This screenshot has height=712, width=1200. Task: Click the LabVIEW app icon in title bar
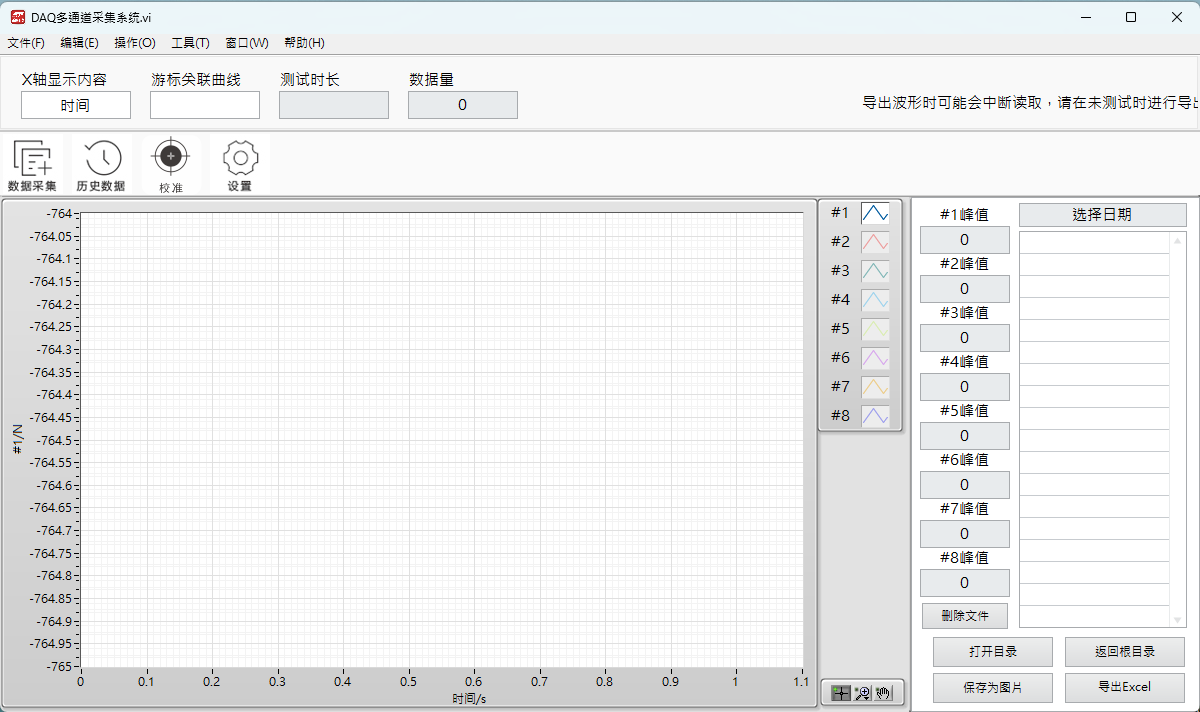[x=18, y=17]
